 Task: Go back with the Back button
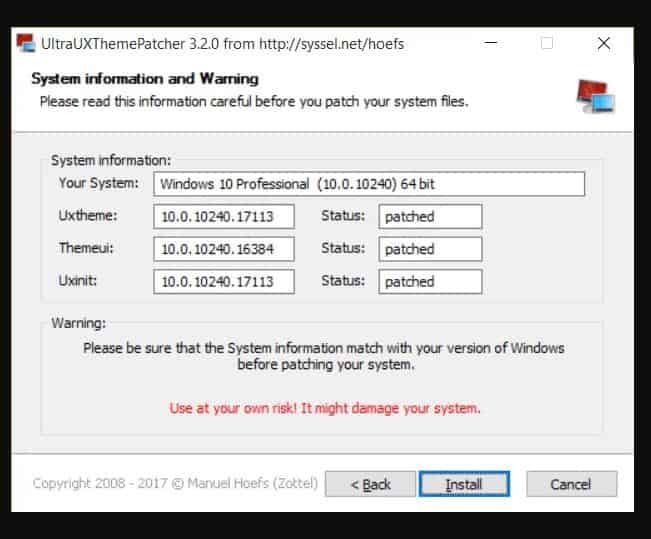point(370,484)
